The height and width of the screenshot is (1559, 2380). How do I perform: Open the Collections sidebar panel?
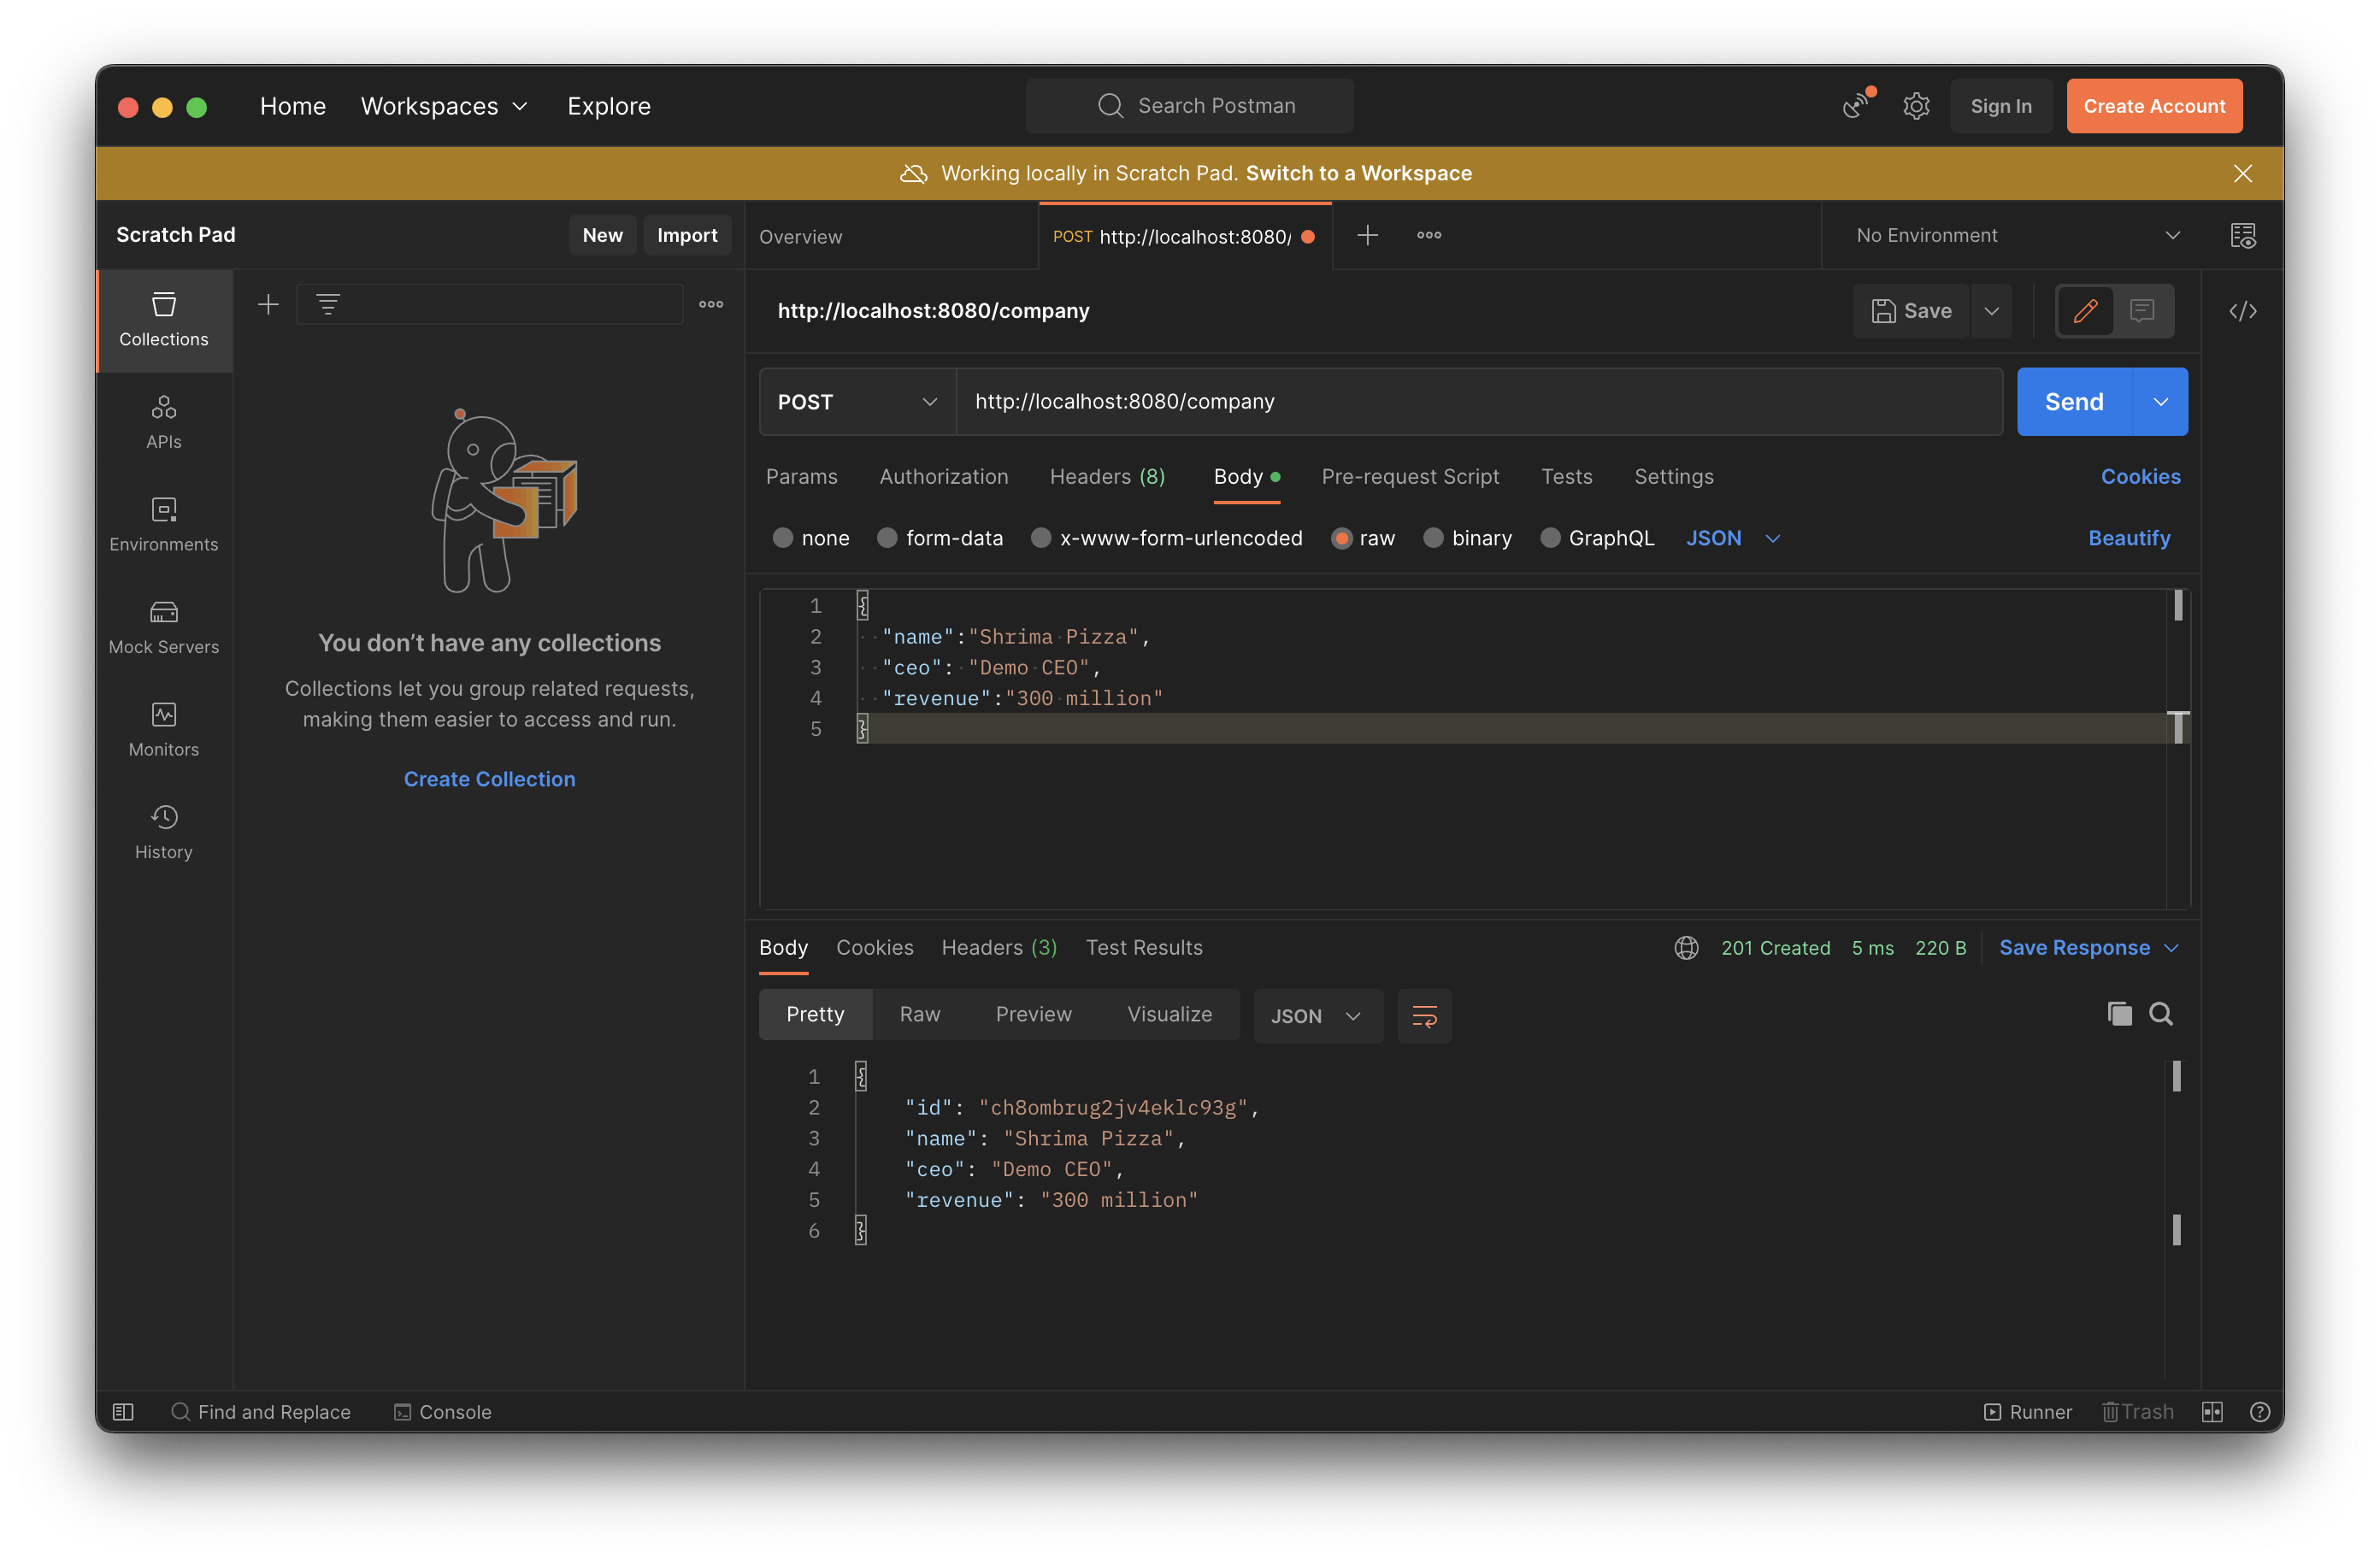tap(163, 320)
